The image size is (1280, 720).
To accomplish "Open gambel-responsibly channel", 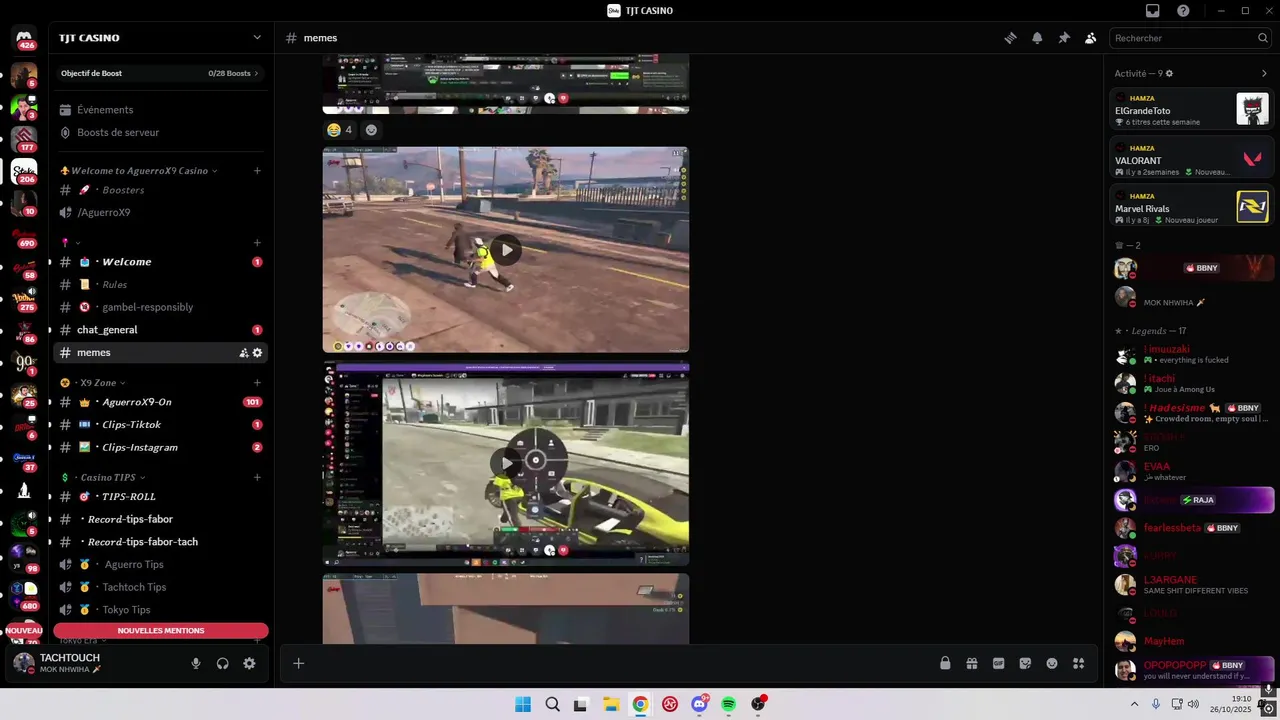I will (160, 307).
